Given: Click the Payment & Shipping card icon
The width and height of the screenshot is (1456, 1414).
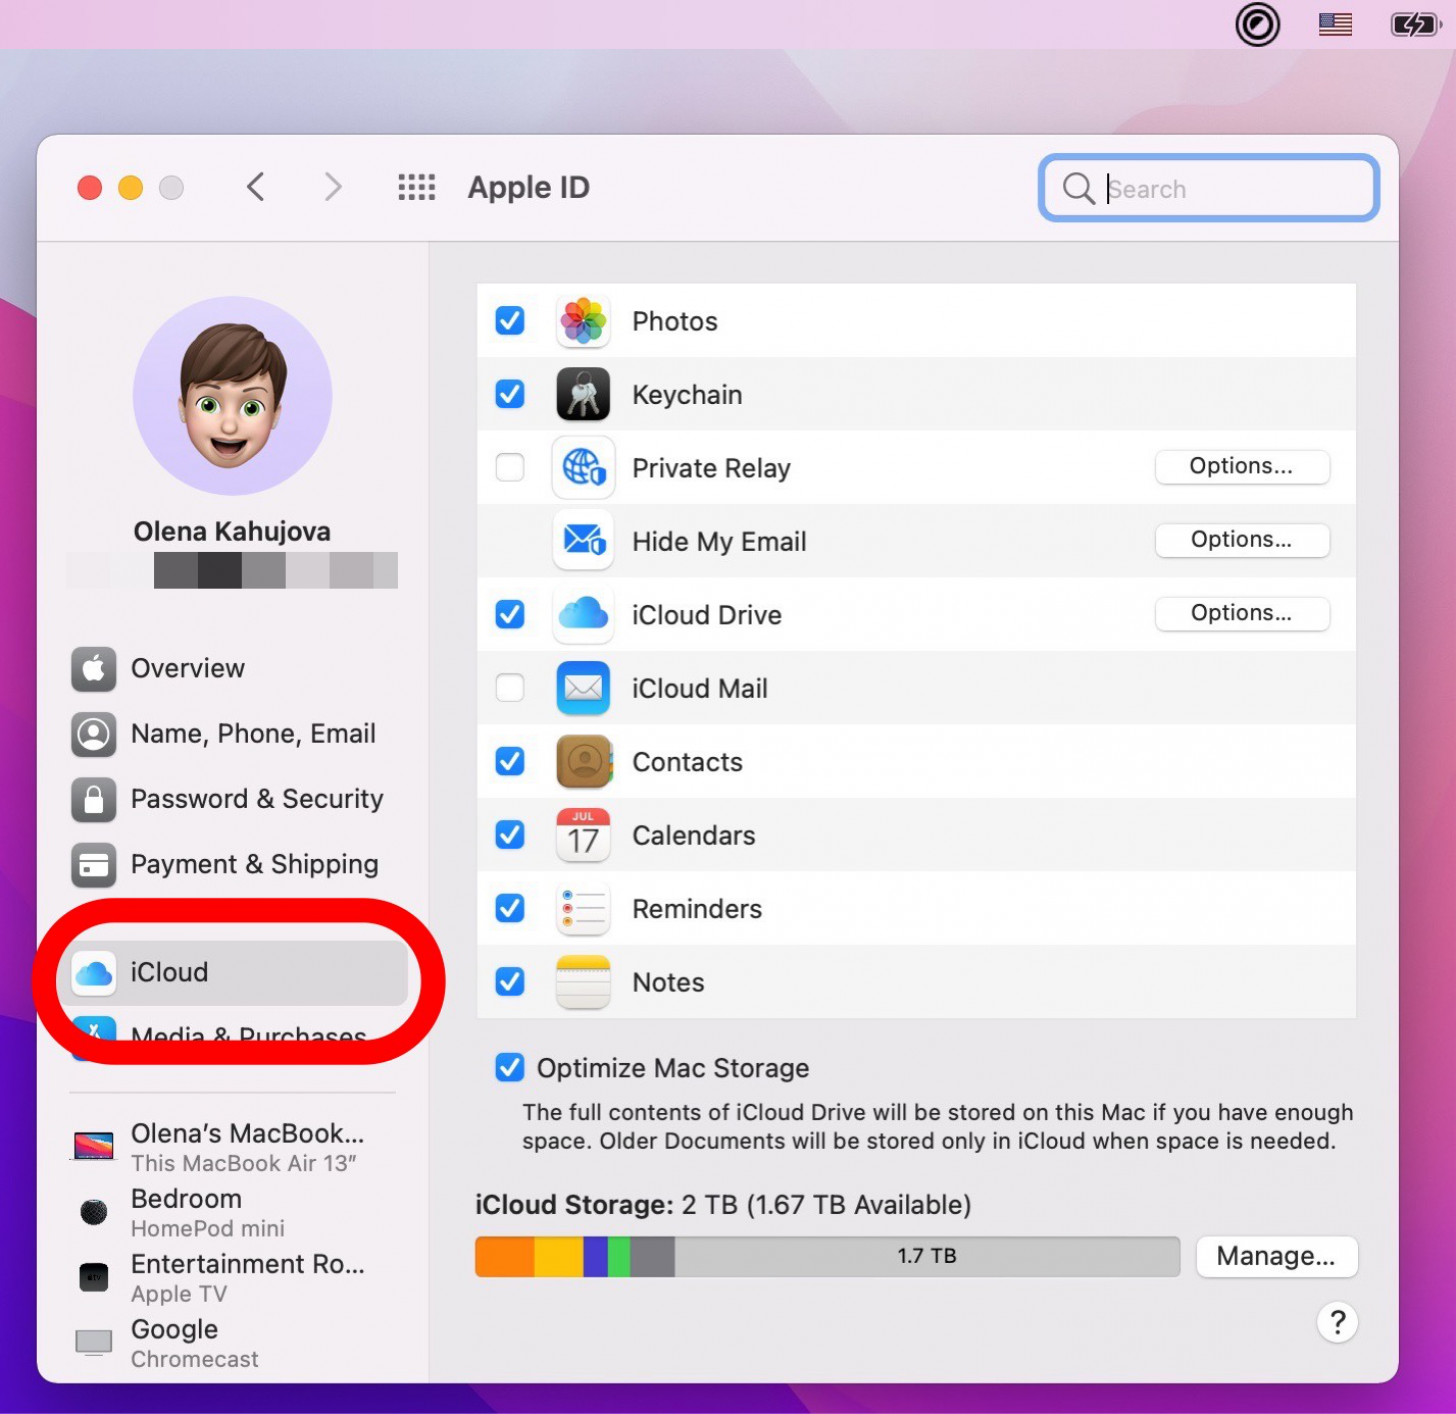Looking at the screenshot, I should coord(94,865).
